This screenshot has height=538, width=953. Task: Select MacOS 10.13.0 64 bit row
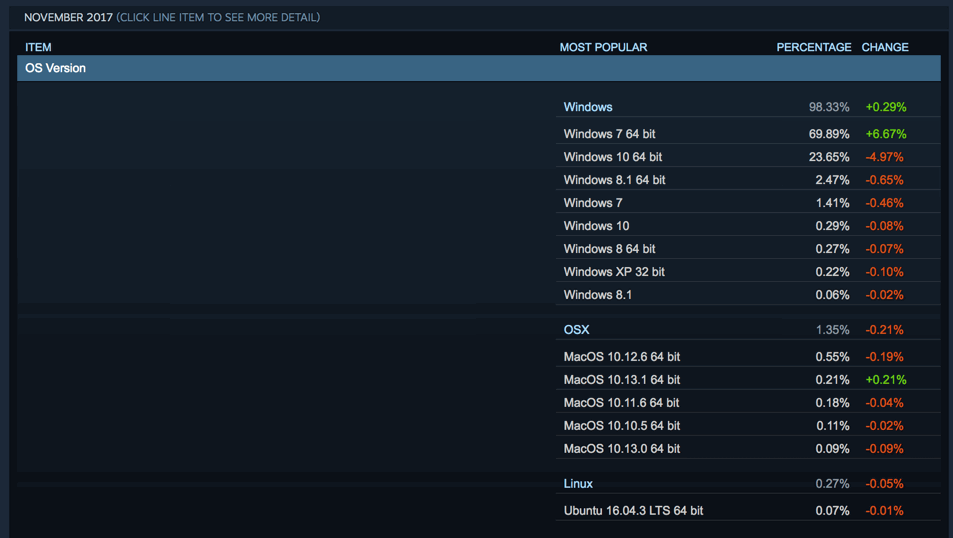748,449
